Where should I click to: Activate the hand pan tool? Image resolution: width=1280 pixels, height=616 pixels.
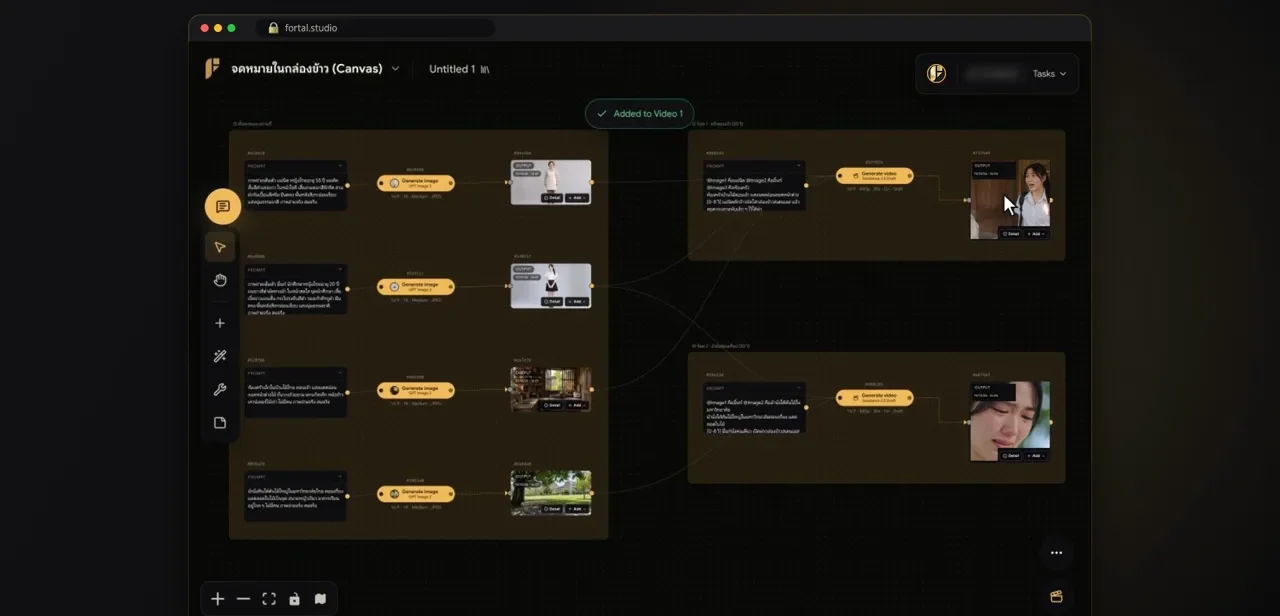click(x=220, y=281)
